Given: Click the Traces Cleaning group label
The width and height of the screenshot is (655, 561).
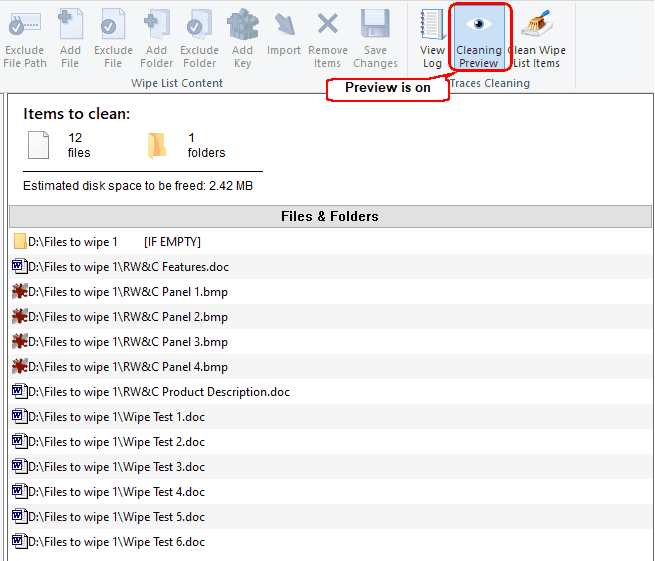Looking at the screenshot, I should (x=490, y=83).
